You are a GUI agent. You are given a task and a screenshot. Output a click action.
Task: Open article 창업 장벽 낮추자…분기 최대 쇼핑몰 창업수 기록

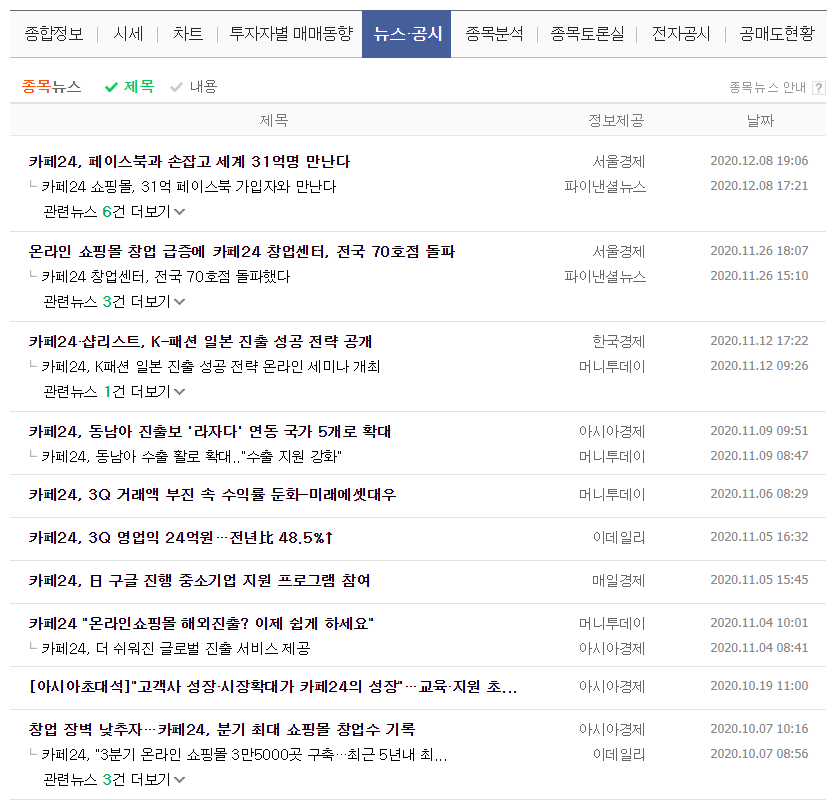(222, 730)
